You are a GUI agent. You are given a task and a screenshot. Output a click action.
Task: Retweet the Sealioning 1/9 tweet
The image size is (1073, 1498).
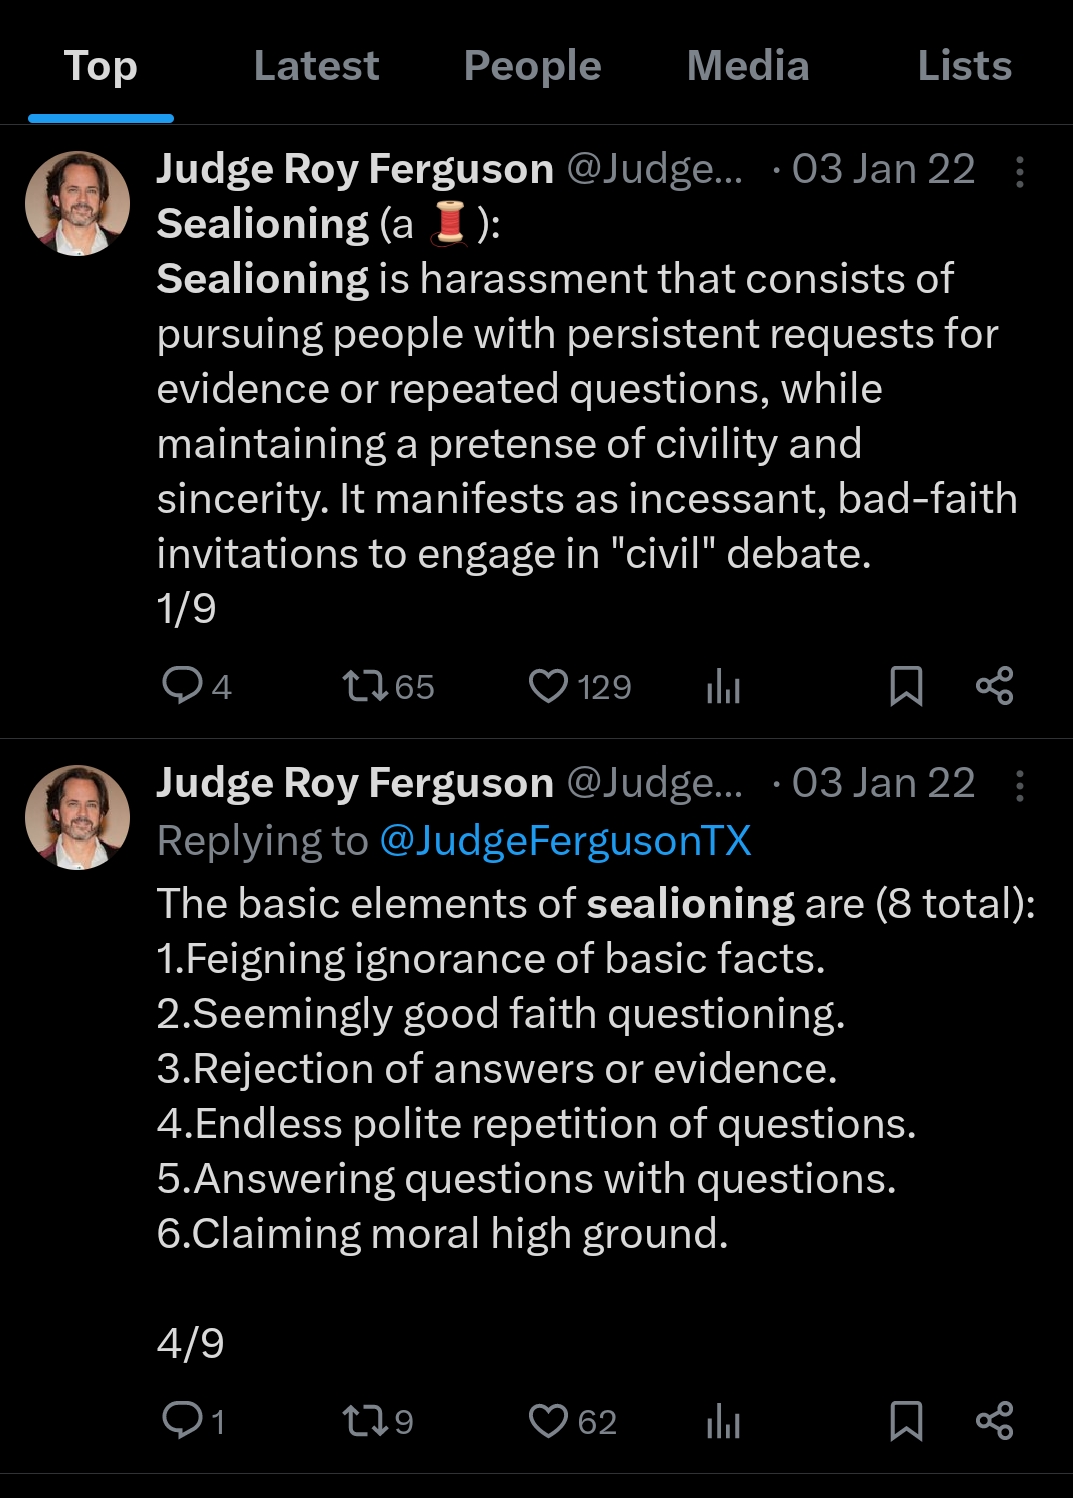[365, 686]
